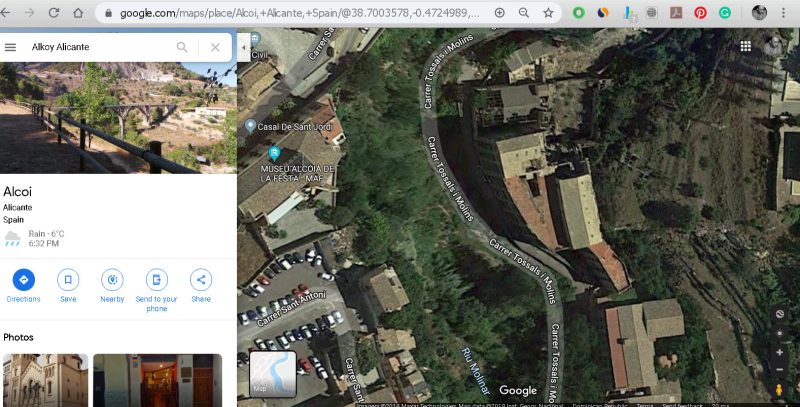Click the google.com/maps URL in the address bar
This screenshot has height=407, width=800.
pyautogui.click(x=299, y=13)
